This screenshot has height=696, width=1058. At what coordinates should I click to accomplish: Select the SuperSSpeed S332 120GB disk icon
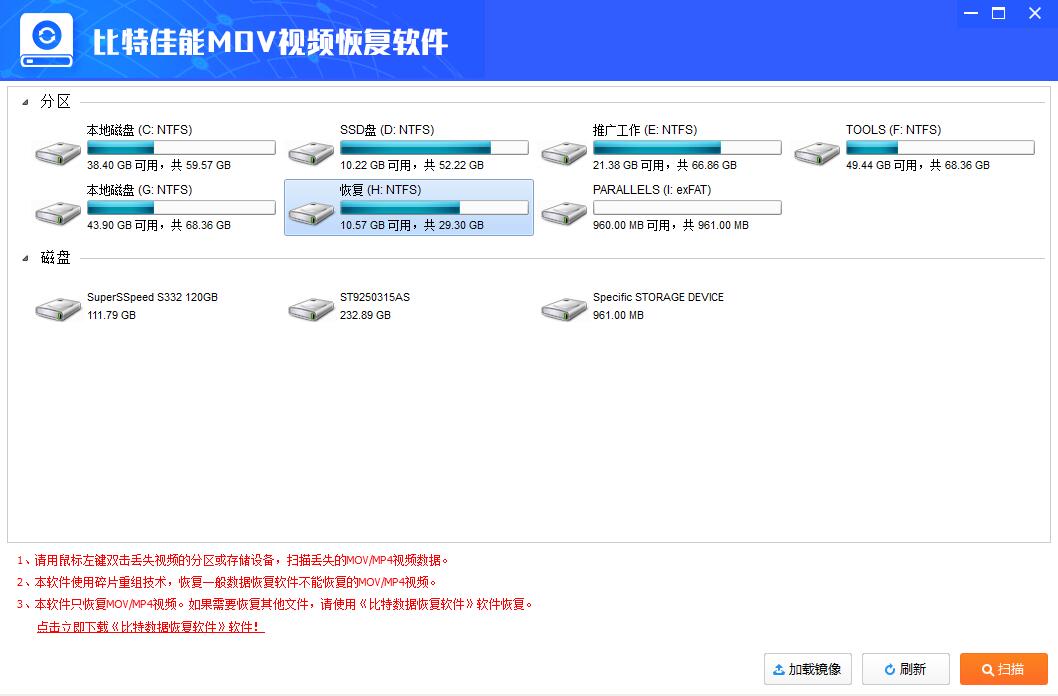(x=58, y=308)
